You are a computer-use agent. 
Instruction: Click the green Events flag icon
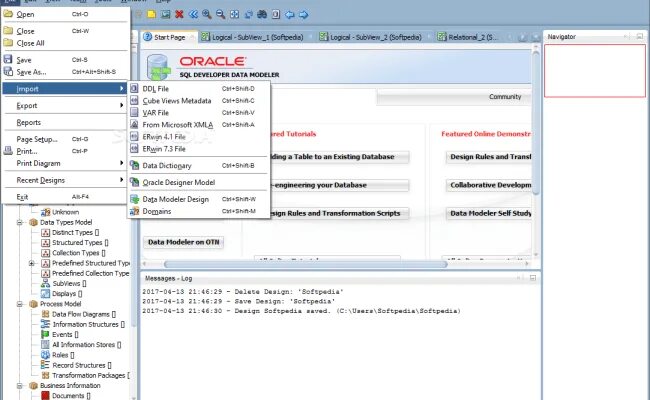tap(45, 335)
